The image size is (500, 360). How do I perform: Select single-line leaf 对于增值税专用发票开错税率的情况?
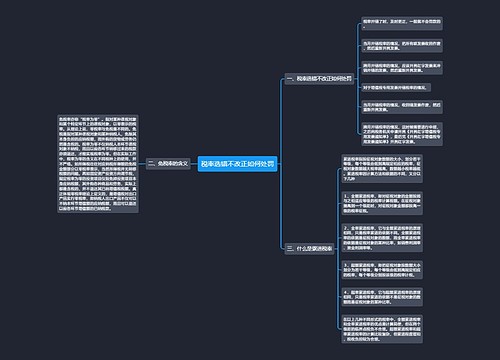[396, 88]
